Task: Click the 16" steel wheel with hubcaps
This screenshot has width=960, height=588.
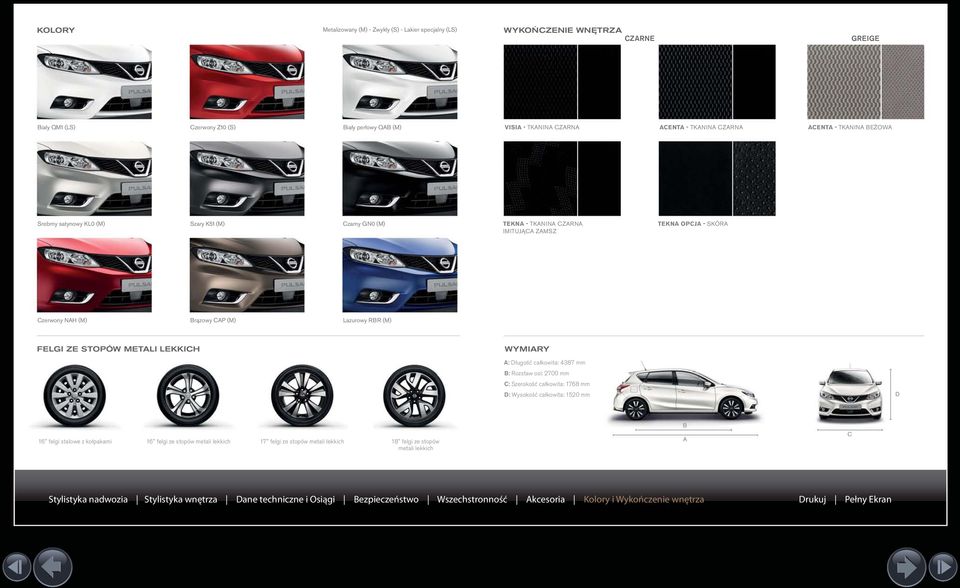Action: click(75, 396)
